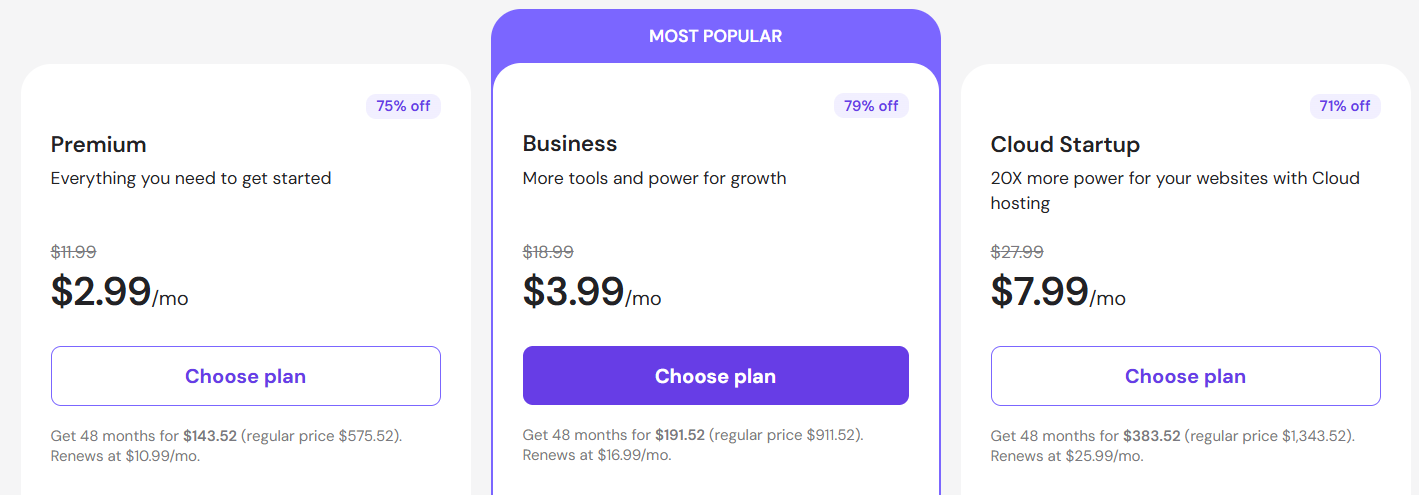Click the $3.99/mo price
1419x495 pixels.
click(592, 292)
